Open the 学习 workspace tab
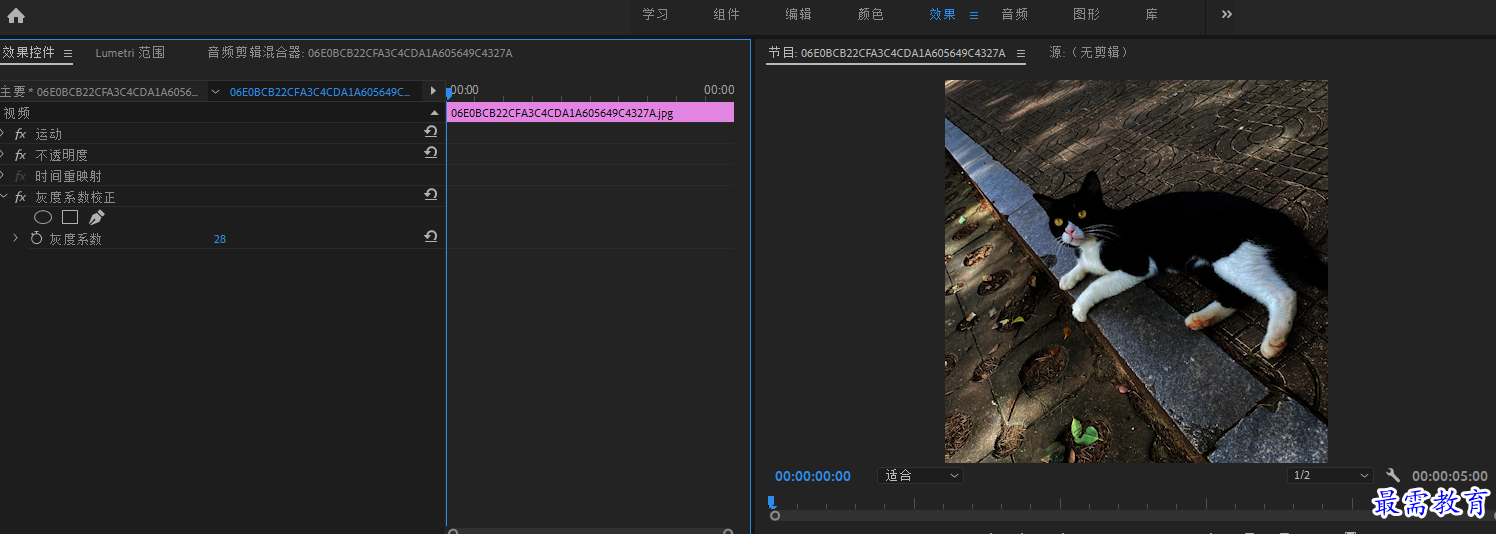1496x534 pixels. tap(655, 14)
